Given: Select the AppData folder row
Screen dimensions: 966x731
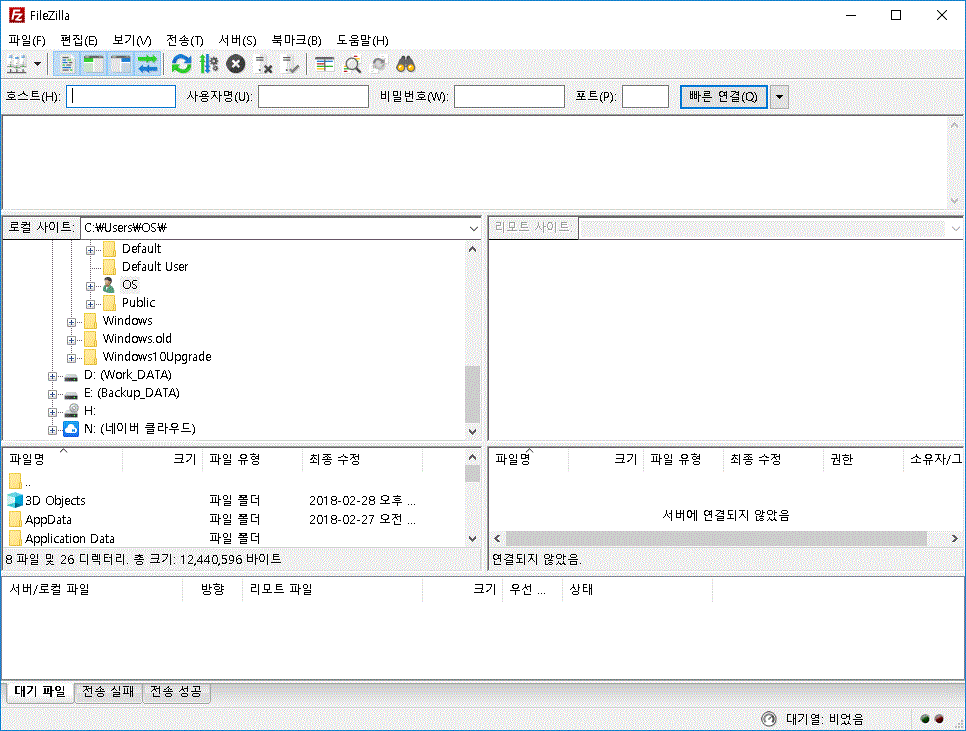Looking at the screenshot, I should coord(233,520).
